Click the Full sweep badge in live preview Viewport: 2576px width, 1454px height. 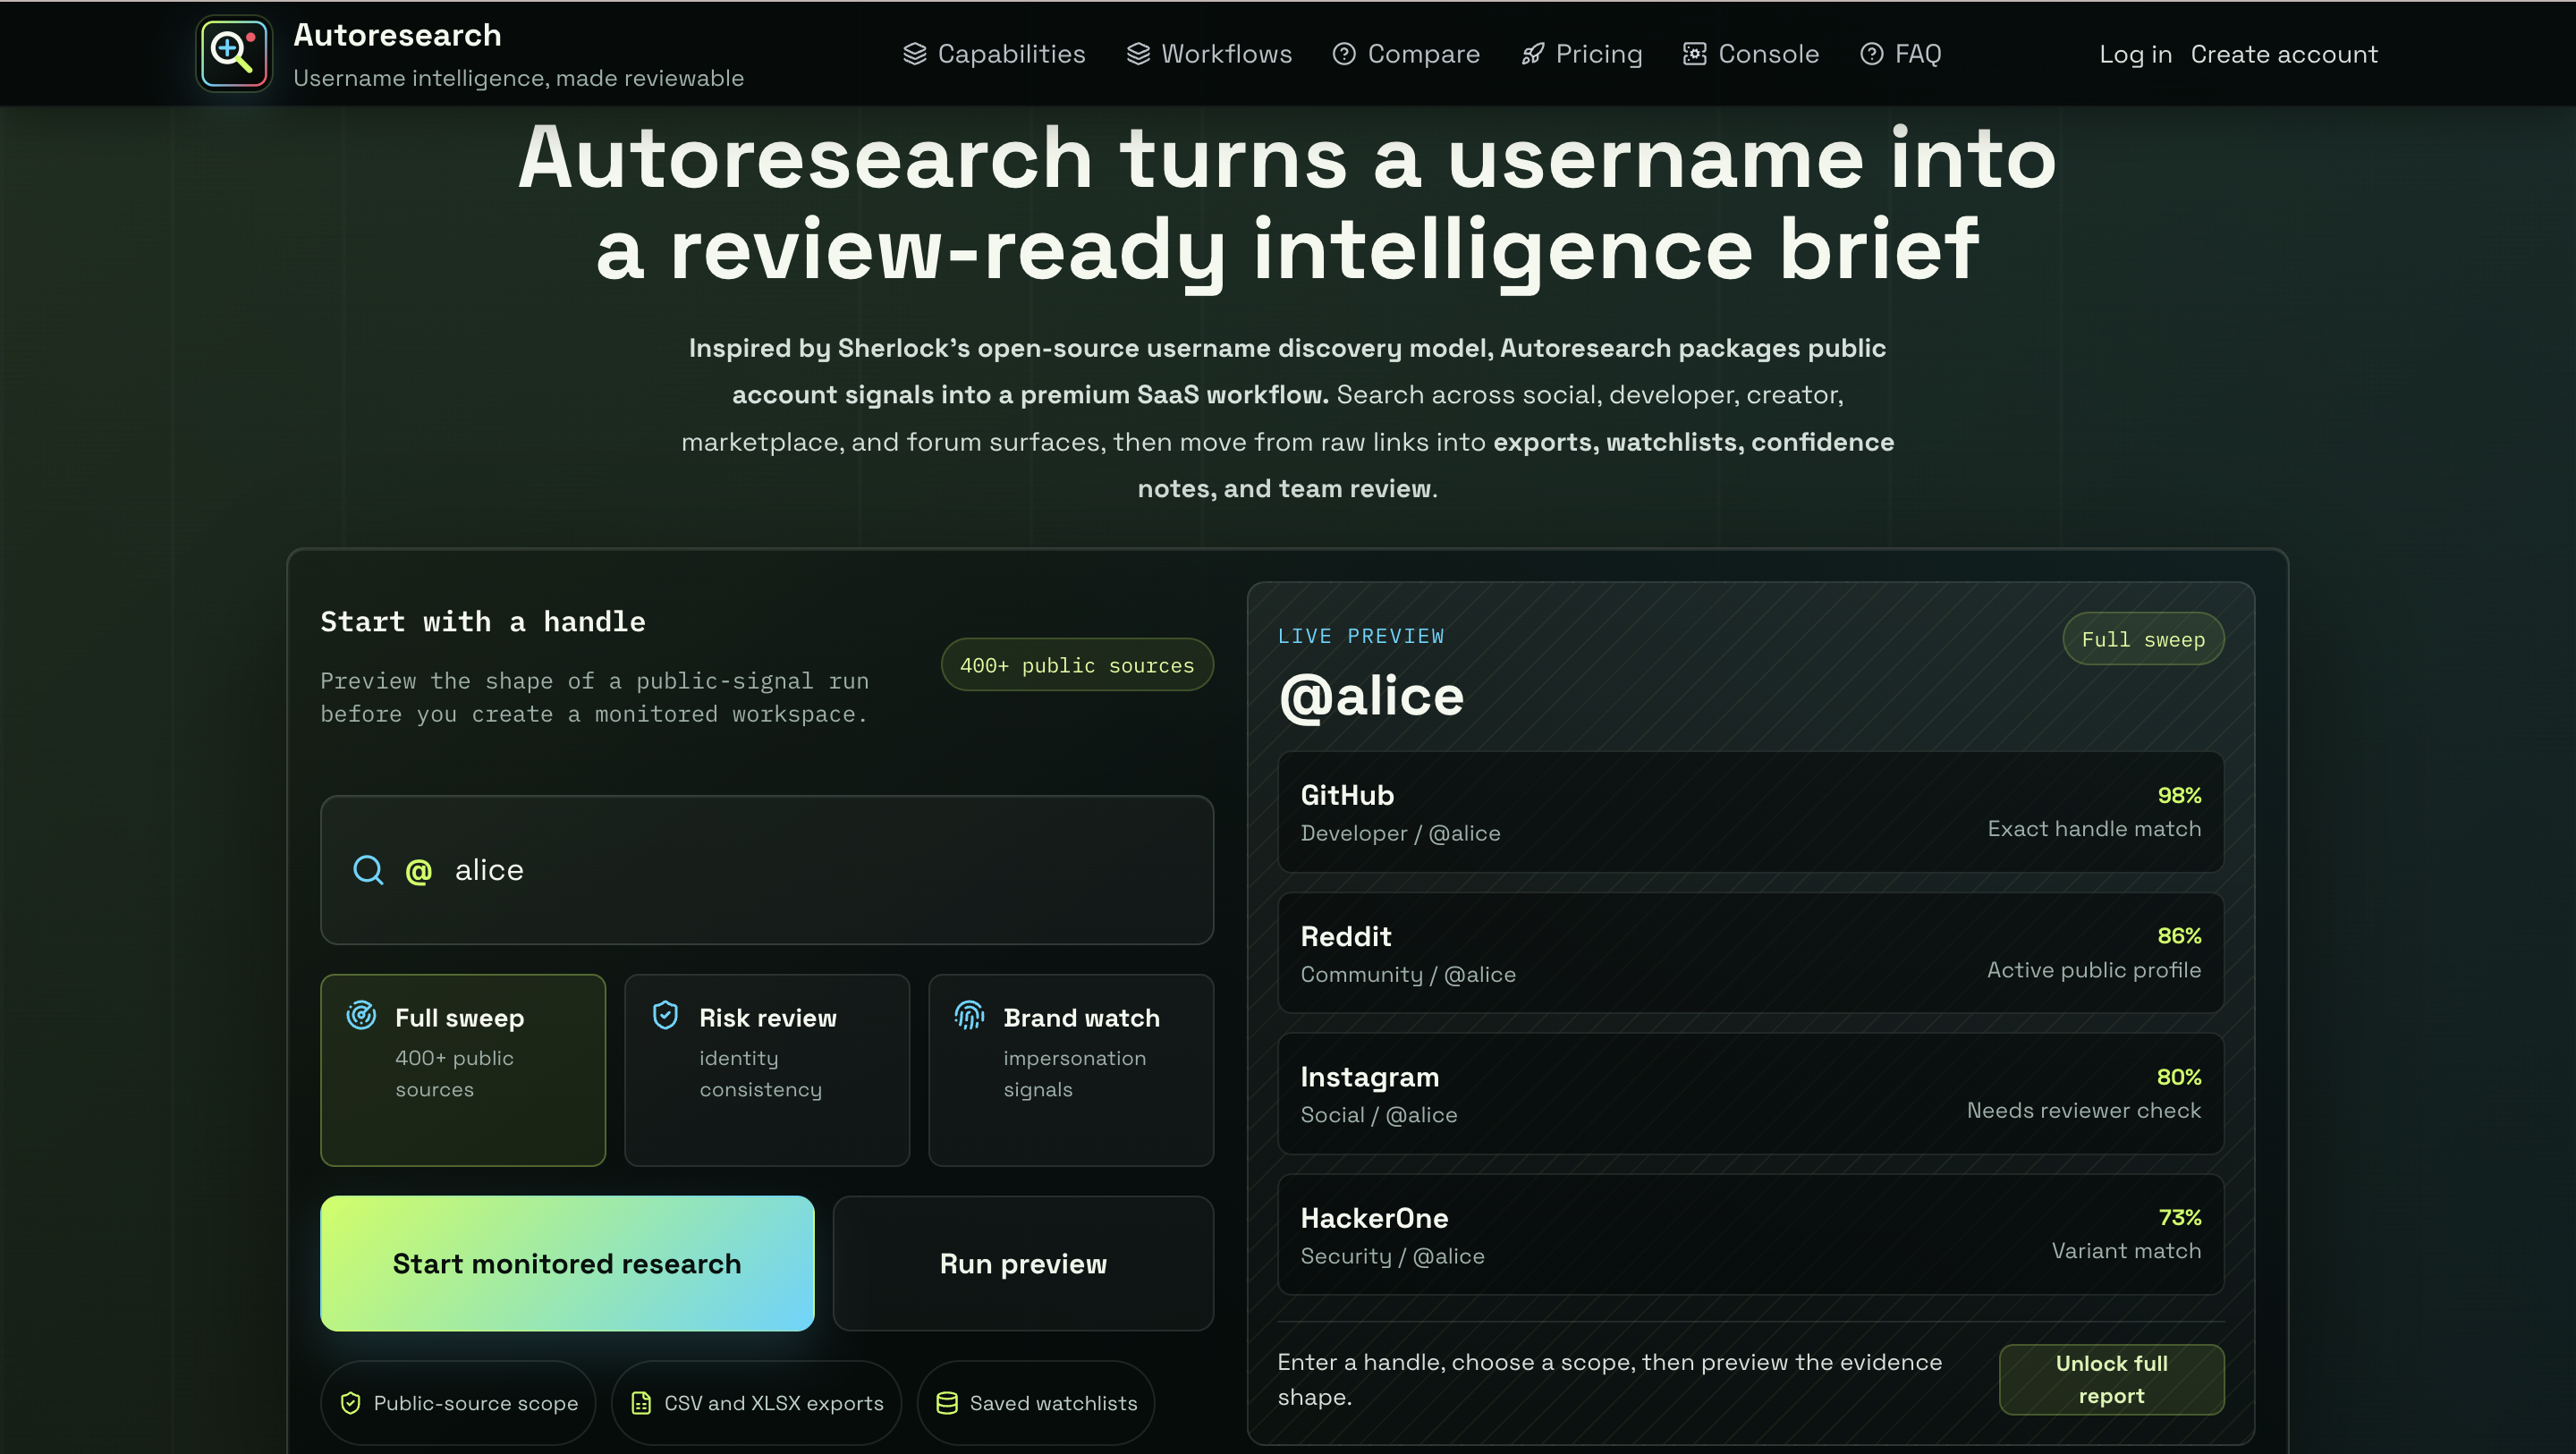pyautogui.click(x=2143, y=639)
